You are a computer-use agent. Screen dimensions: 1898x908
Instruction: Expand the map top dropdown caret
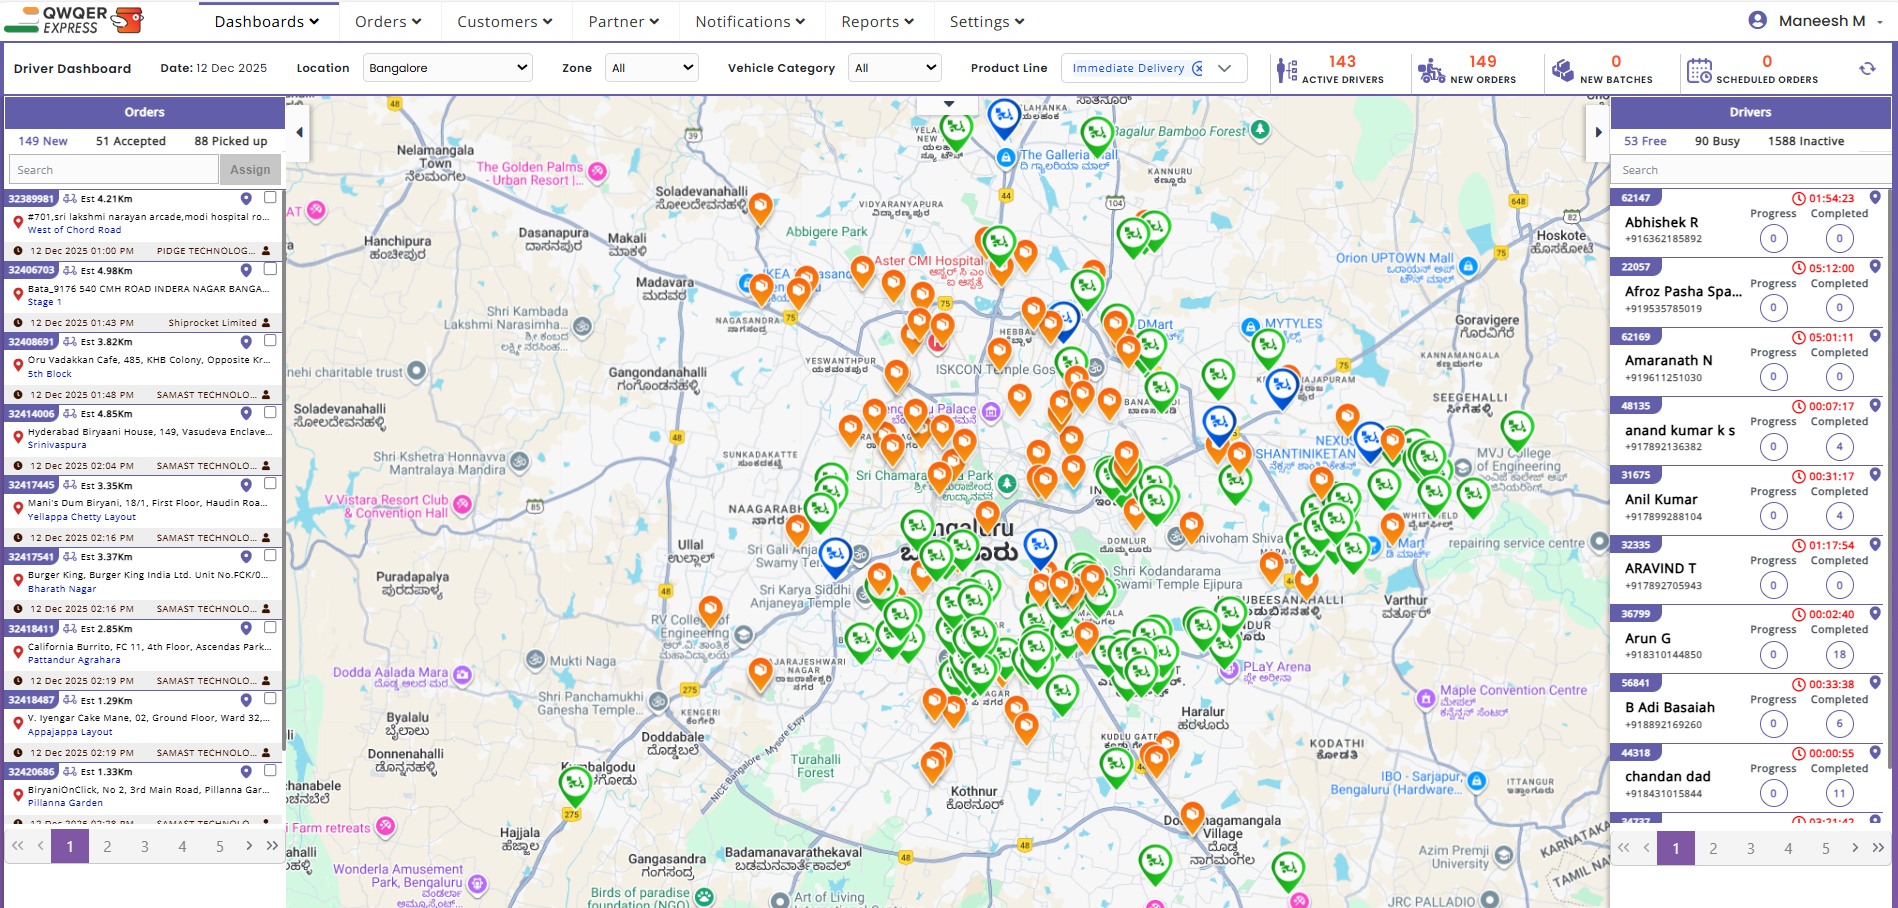tap(948, 104)
